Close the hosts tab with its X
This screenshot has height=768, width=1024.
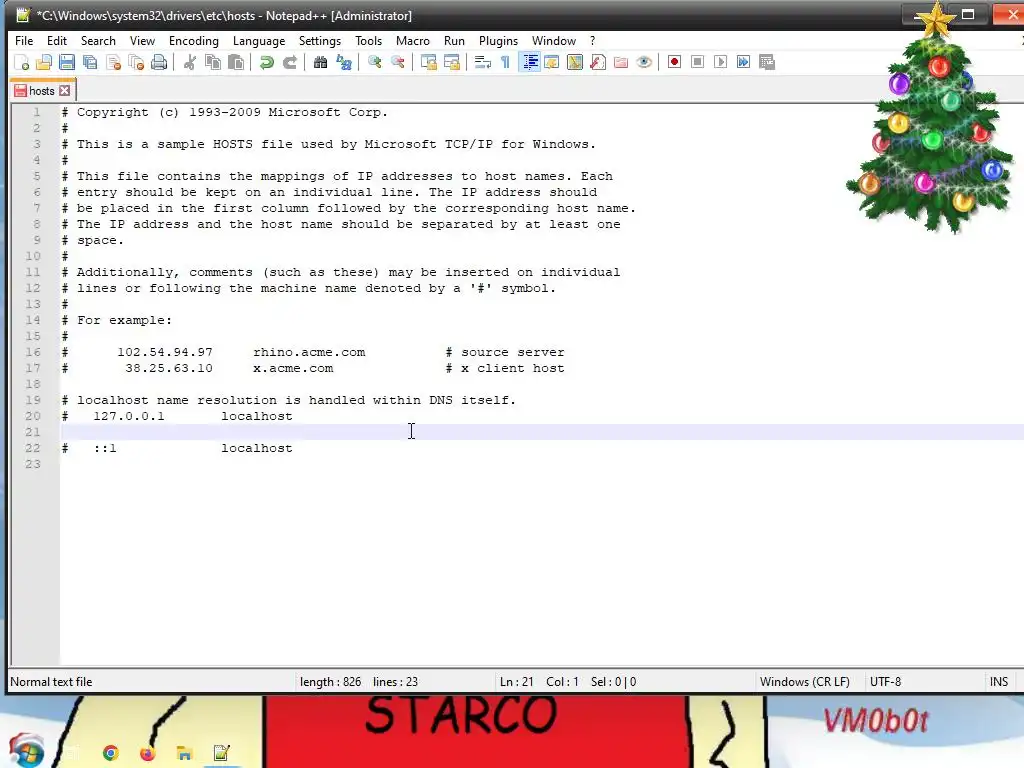coord(65,91)
